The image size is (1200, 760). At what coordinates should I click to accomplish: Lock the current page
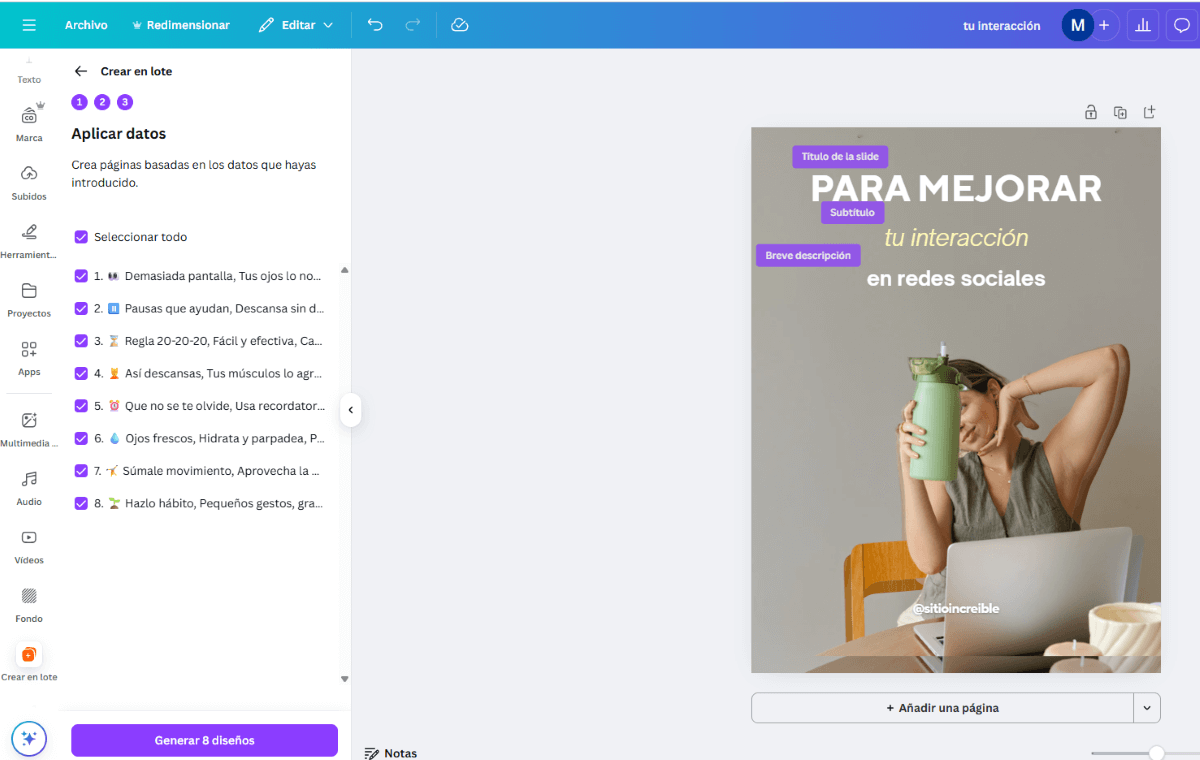pyautogui.click(x=1090, y=112)
